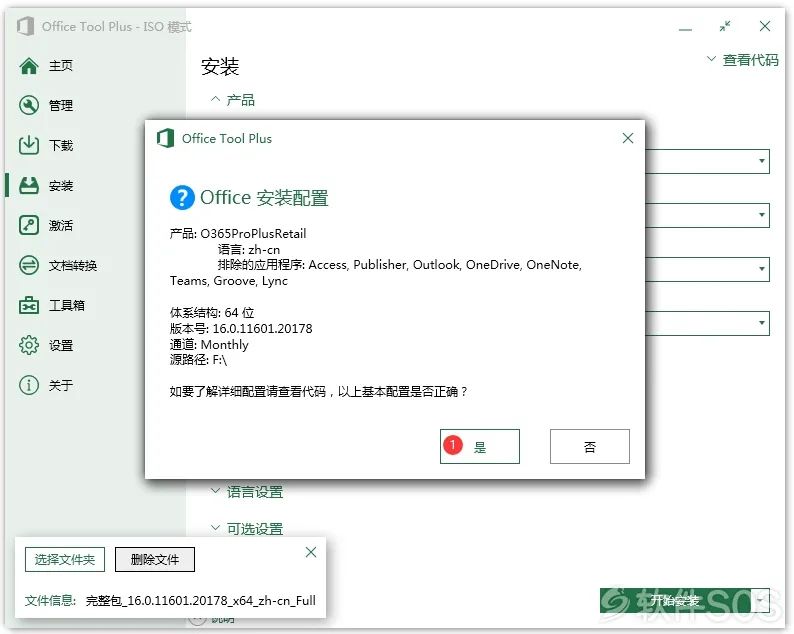Open the arrow beside 开始安装 button
Screen dimensions: 794x634
[x=760, y=601]
